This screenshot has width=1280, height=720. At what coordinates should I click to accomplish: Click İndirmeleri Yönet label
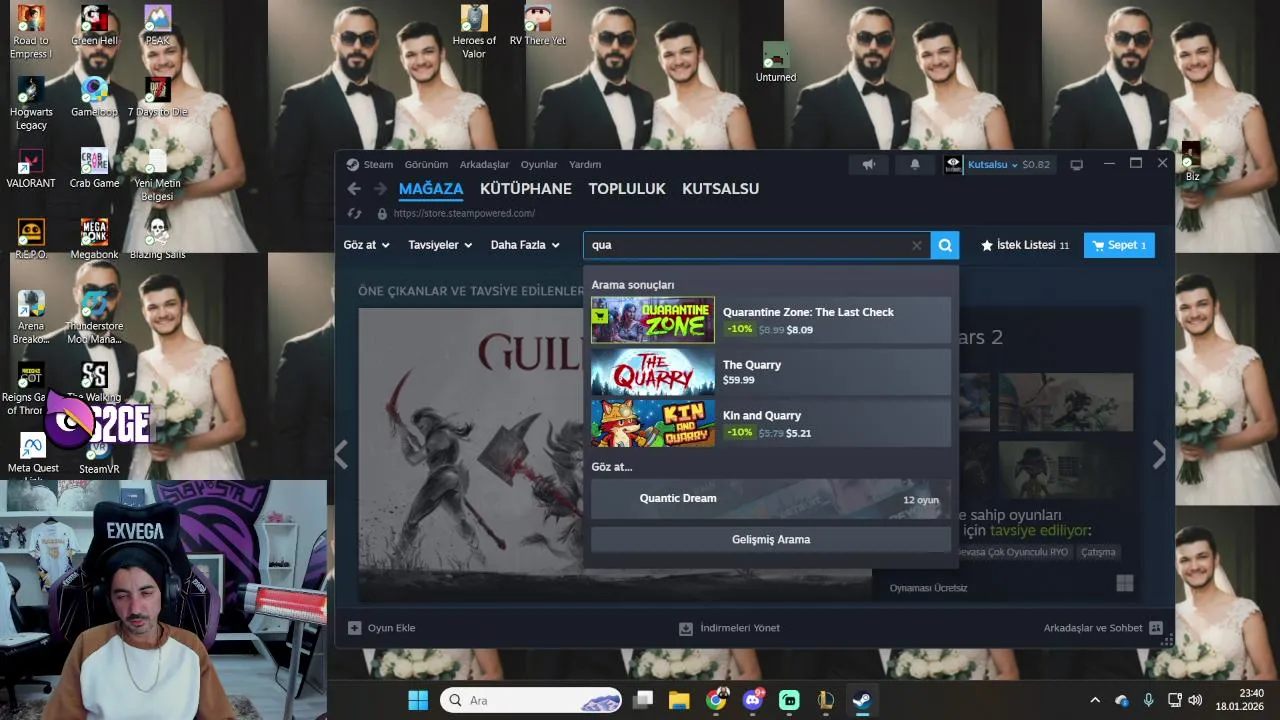tap(740, 628)
